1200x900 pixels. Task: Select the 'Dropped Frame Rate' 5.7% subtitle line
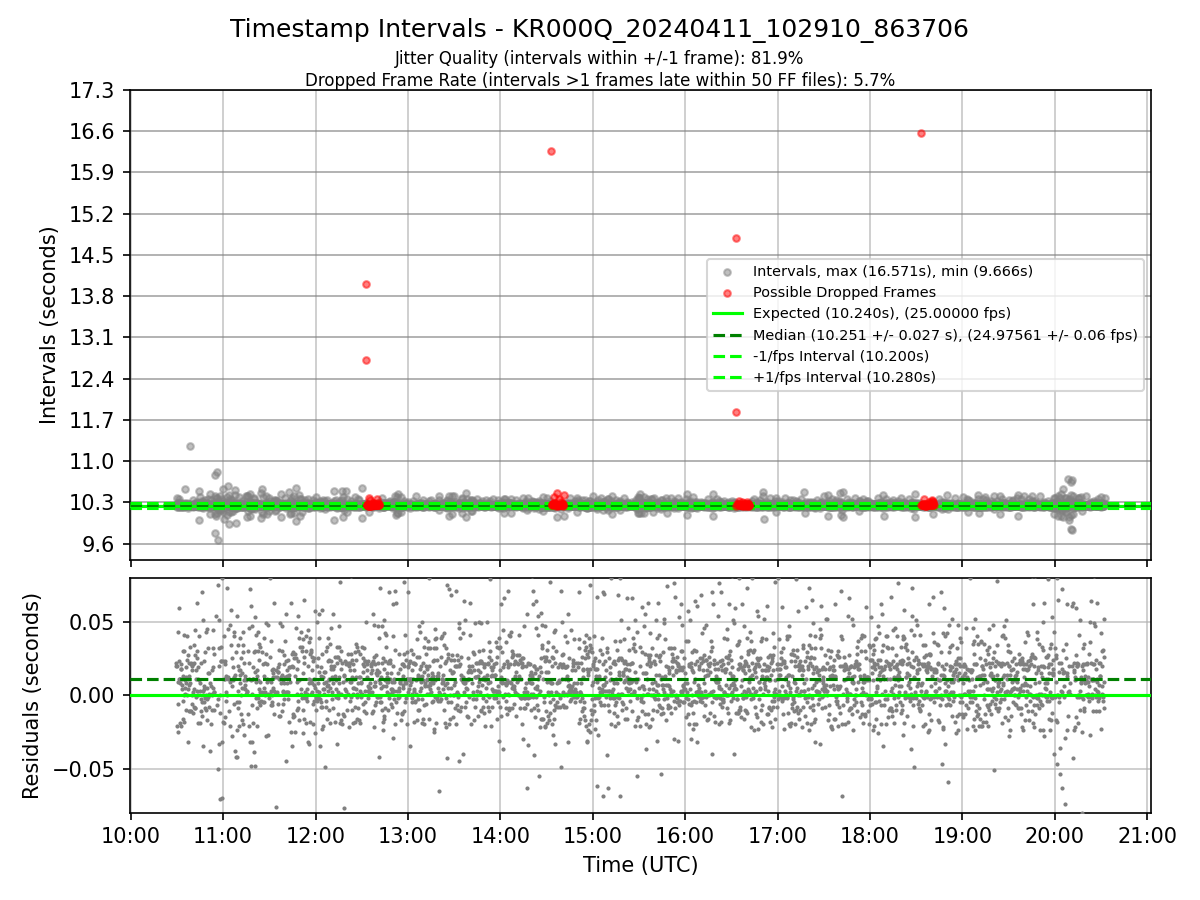pos(599,80)
